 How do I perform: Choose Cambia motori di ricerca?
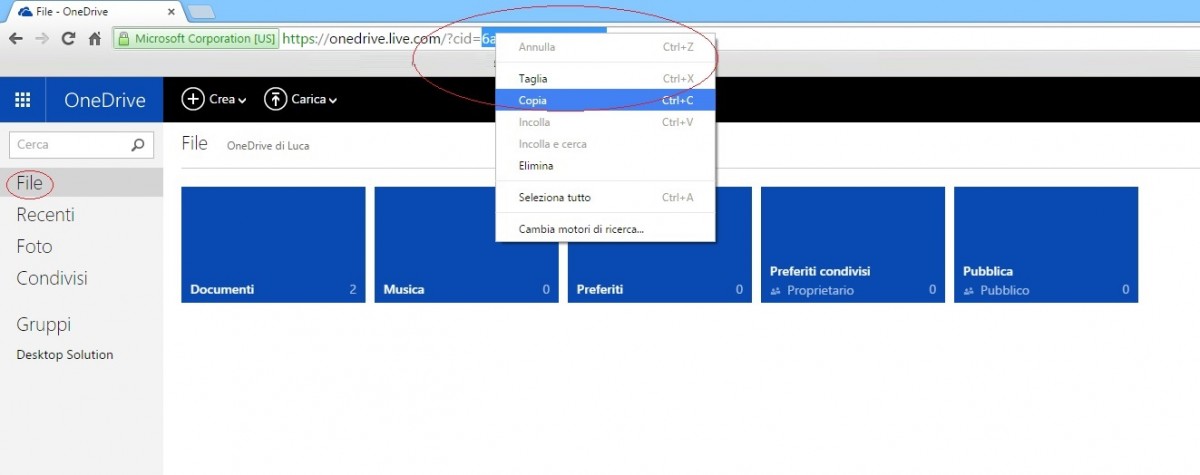pyautogui.click(x=605, y=230)
